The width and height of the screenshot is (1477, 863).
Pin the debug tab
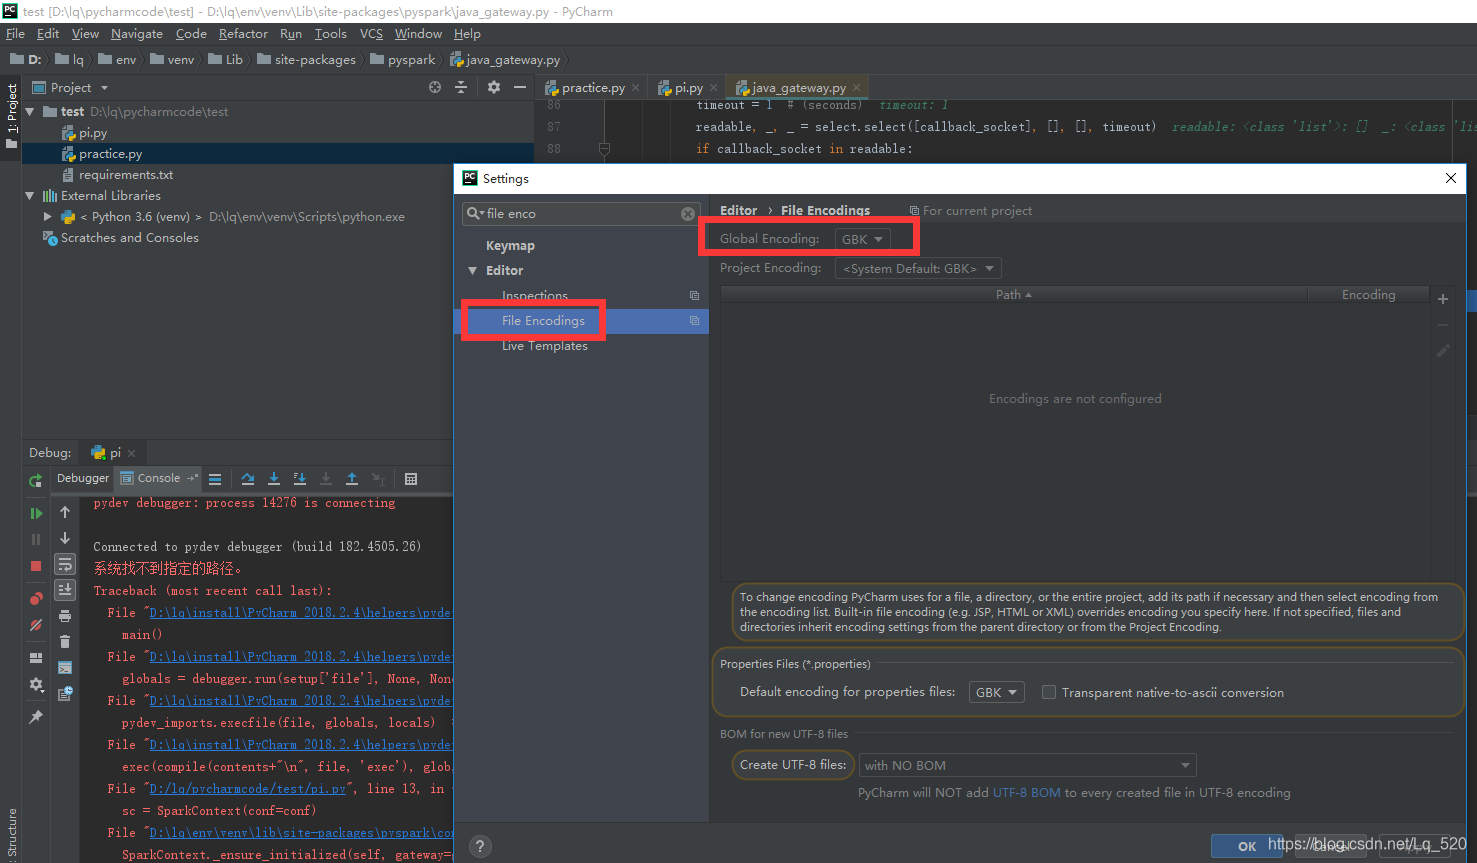pos(36,717)
